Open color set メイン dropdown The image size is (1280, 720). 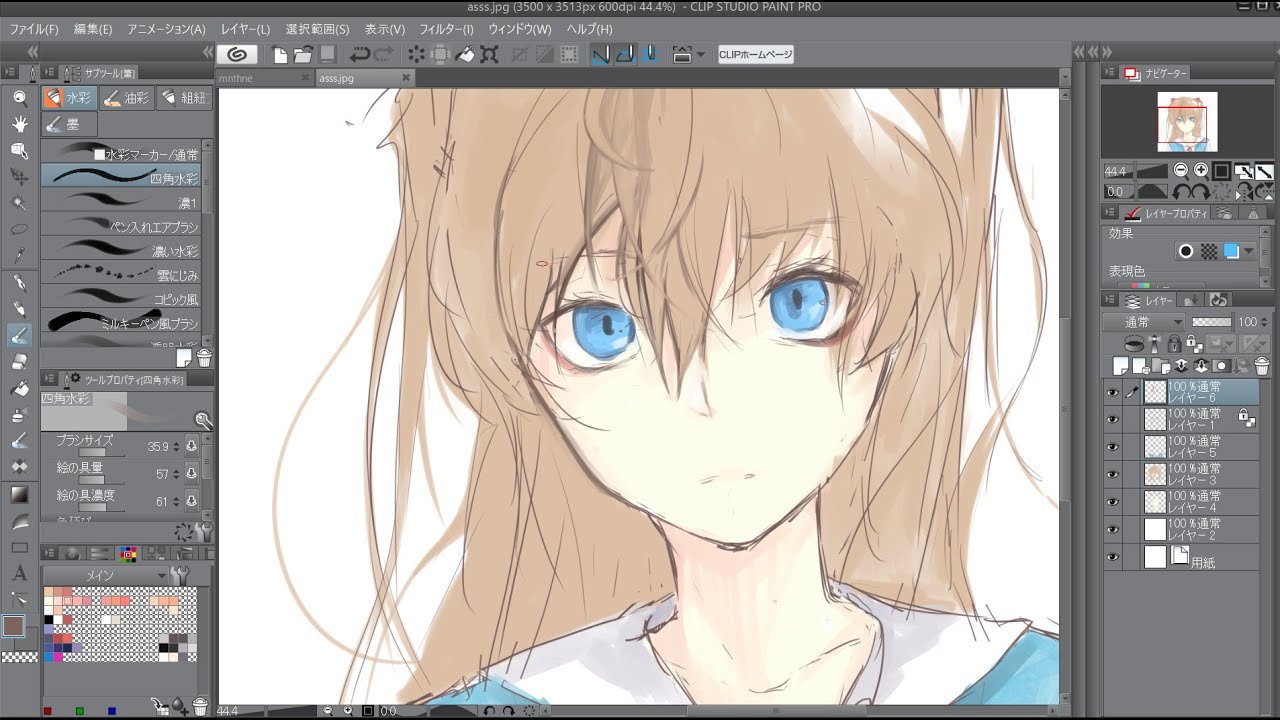coord(105,575)
